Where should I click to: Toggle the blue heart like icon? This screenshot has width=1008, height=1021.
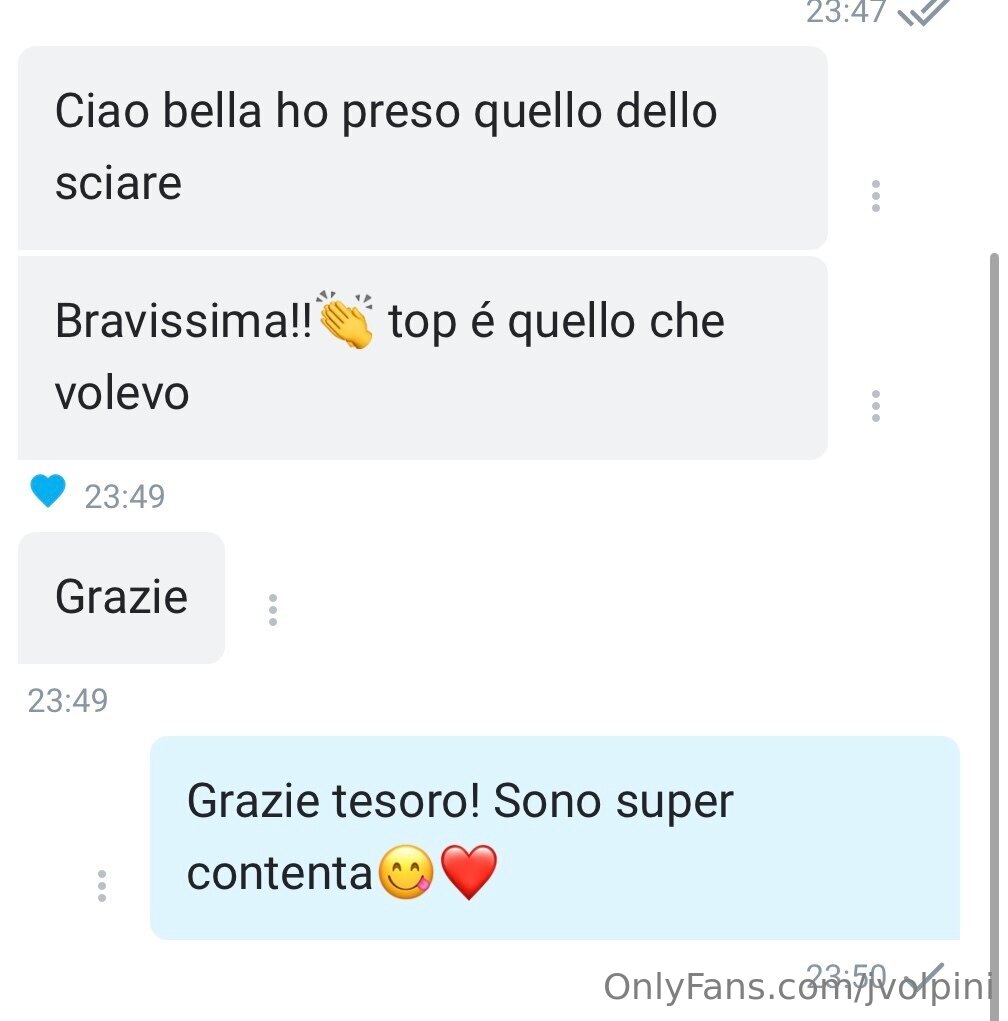pyautogui.click(x=48, y=491)
